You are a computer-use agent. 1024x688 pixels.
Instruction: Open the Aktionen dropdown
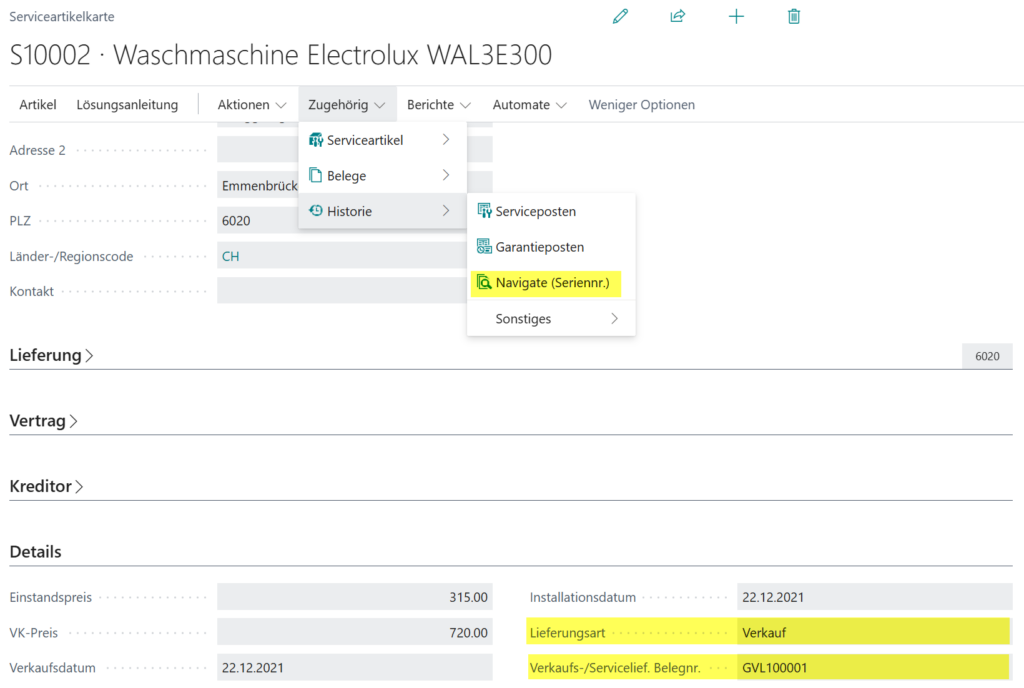click(251, 104)
